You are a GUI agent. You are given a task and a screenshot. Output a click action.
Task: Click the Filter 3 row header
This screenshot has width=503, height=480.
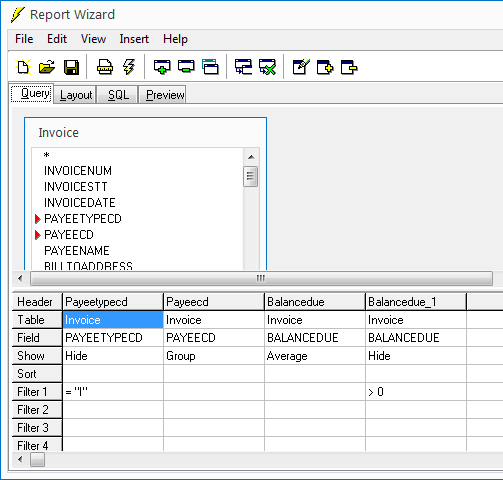[x=37, y=428]
